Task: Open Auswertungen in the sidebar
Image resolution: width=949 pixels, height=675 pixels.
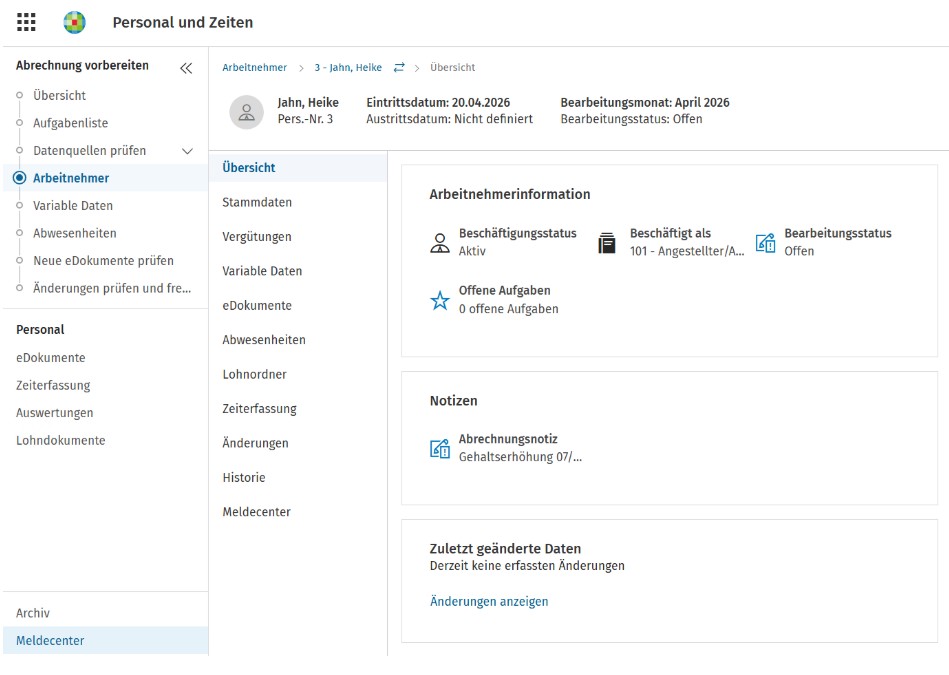Action: pos(54,413)
